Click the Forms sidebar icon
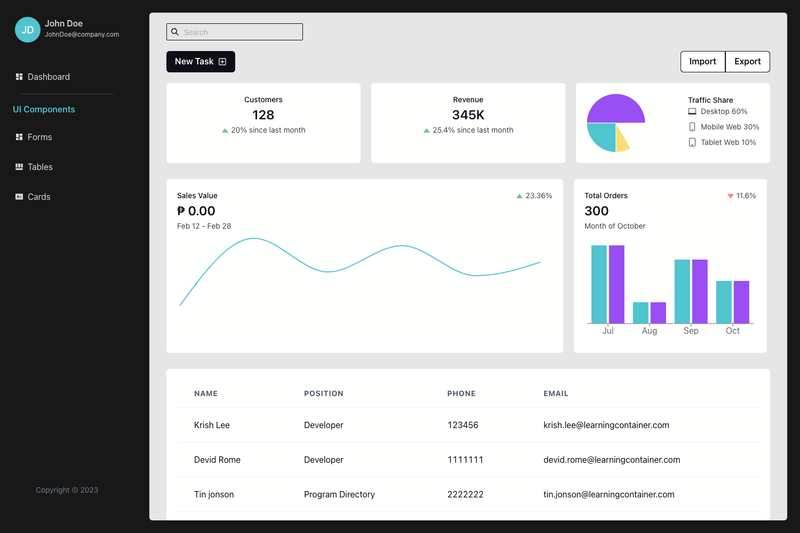The width and height of the screenshot is (800, 533). tap(19, 137)
